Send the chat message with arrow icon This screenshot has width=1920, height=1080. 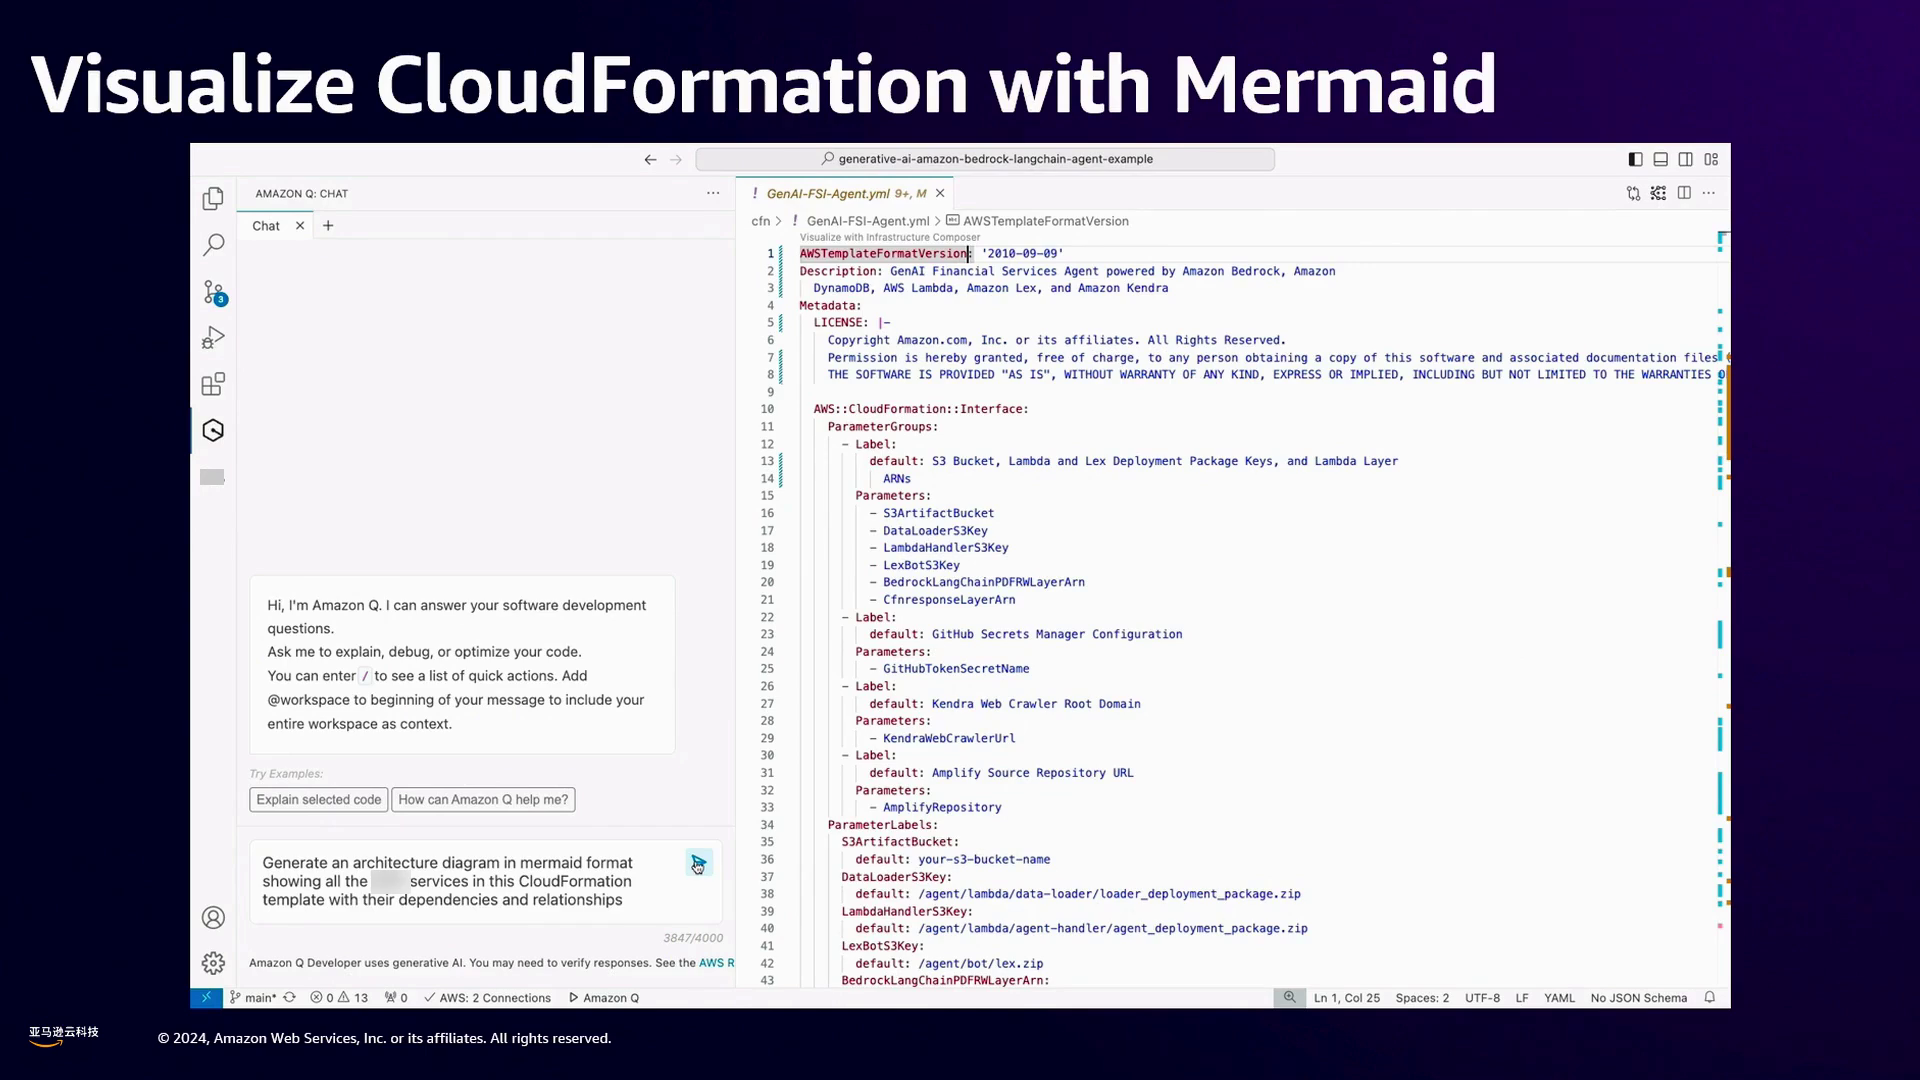point(698,863)
